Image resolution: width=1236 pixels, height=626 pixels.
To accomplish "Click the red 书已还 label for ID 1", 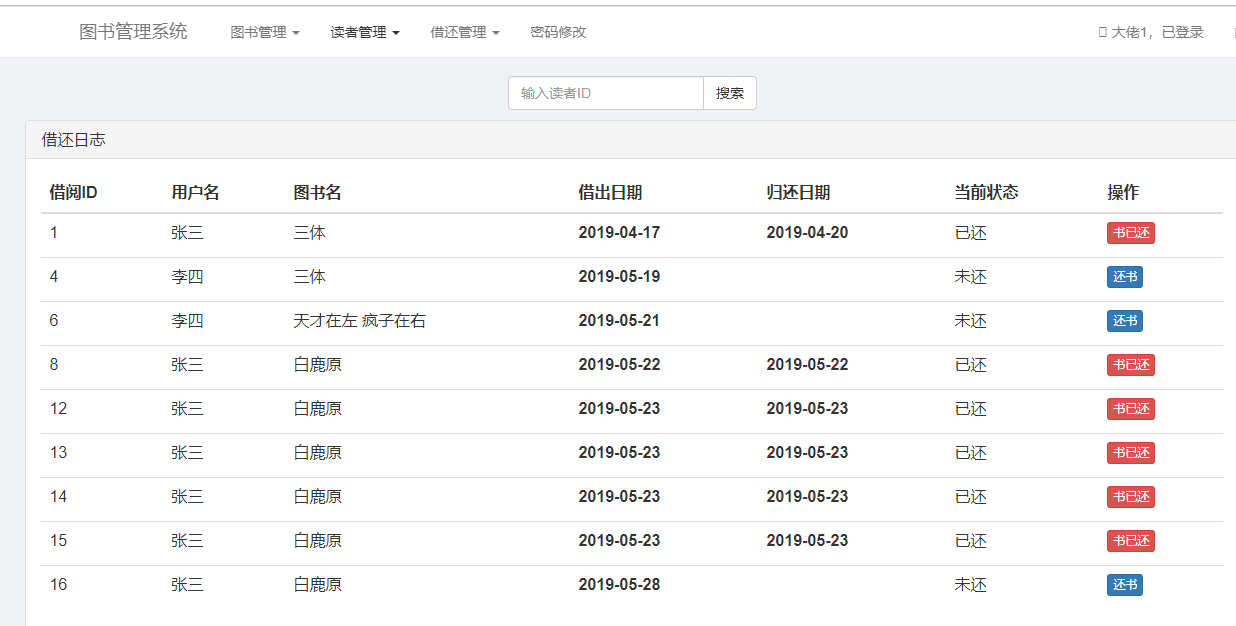I will 1130,233.
